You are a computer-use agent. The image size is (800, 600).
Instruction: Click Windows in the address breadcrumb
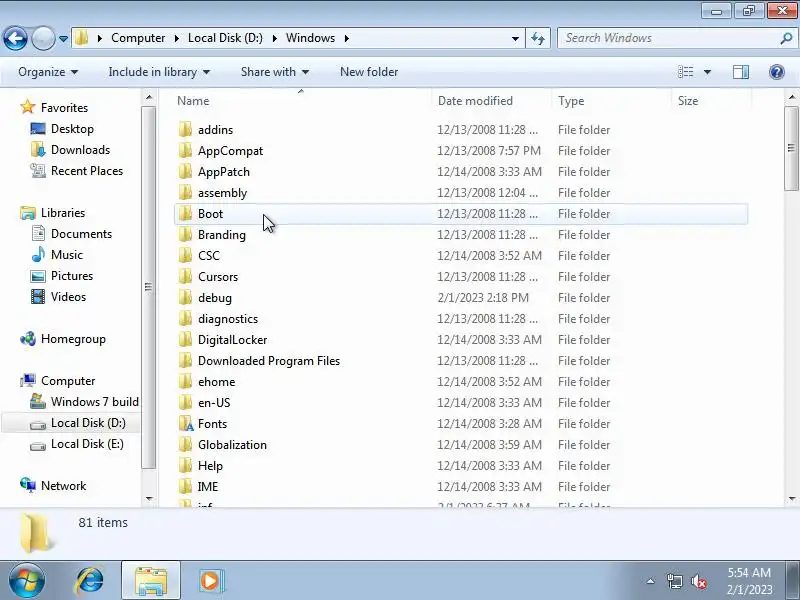(x=310, y=38)
